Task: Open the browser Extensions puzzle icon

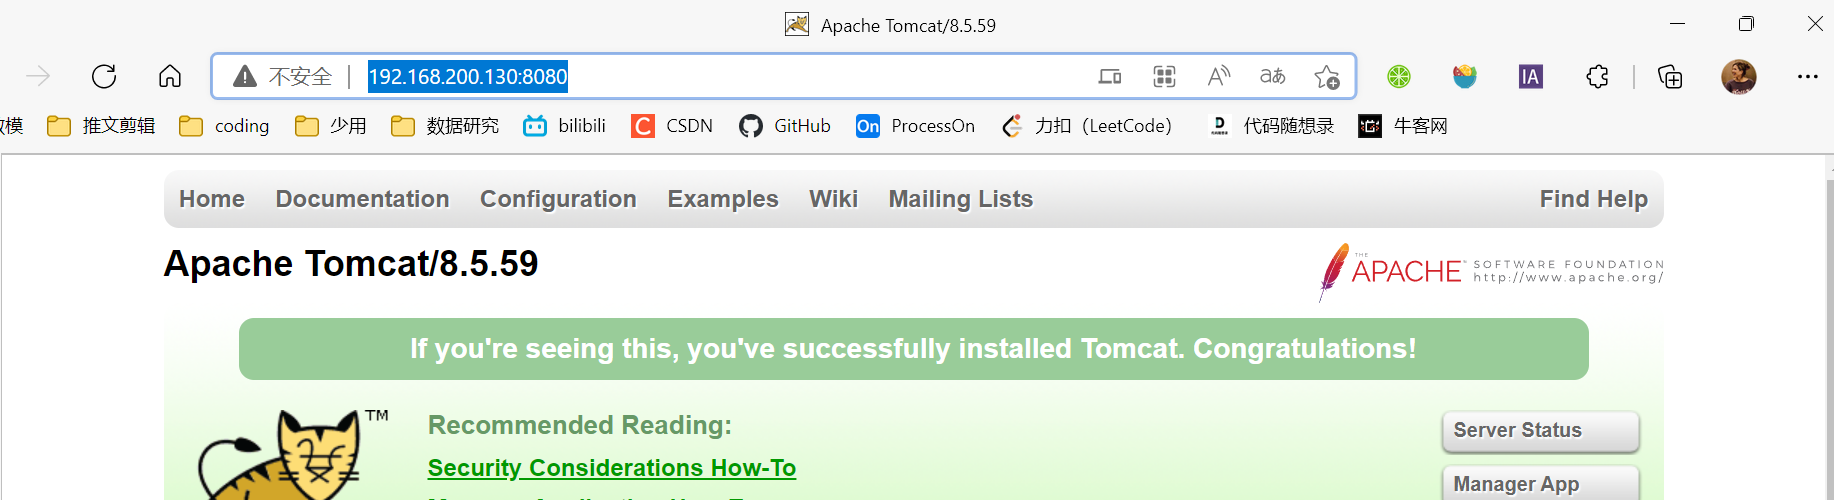Action: [x=1597, y=76]
